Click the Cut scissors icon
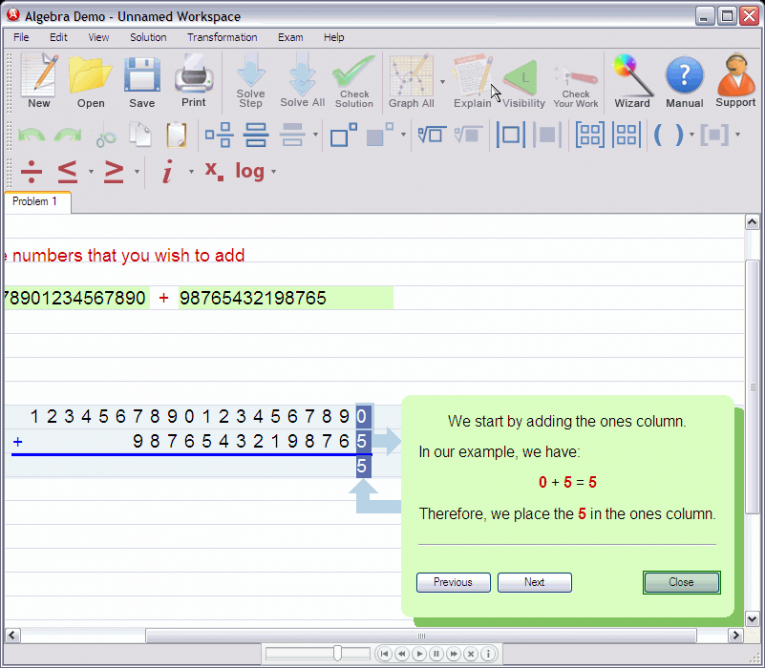 point(105,137)
